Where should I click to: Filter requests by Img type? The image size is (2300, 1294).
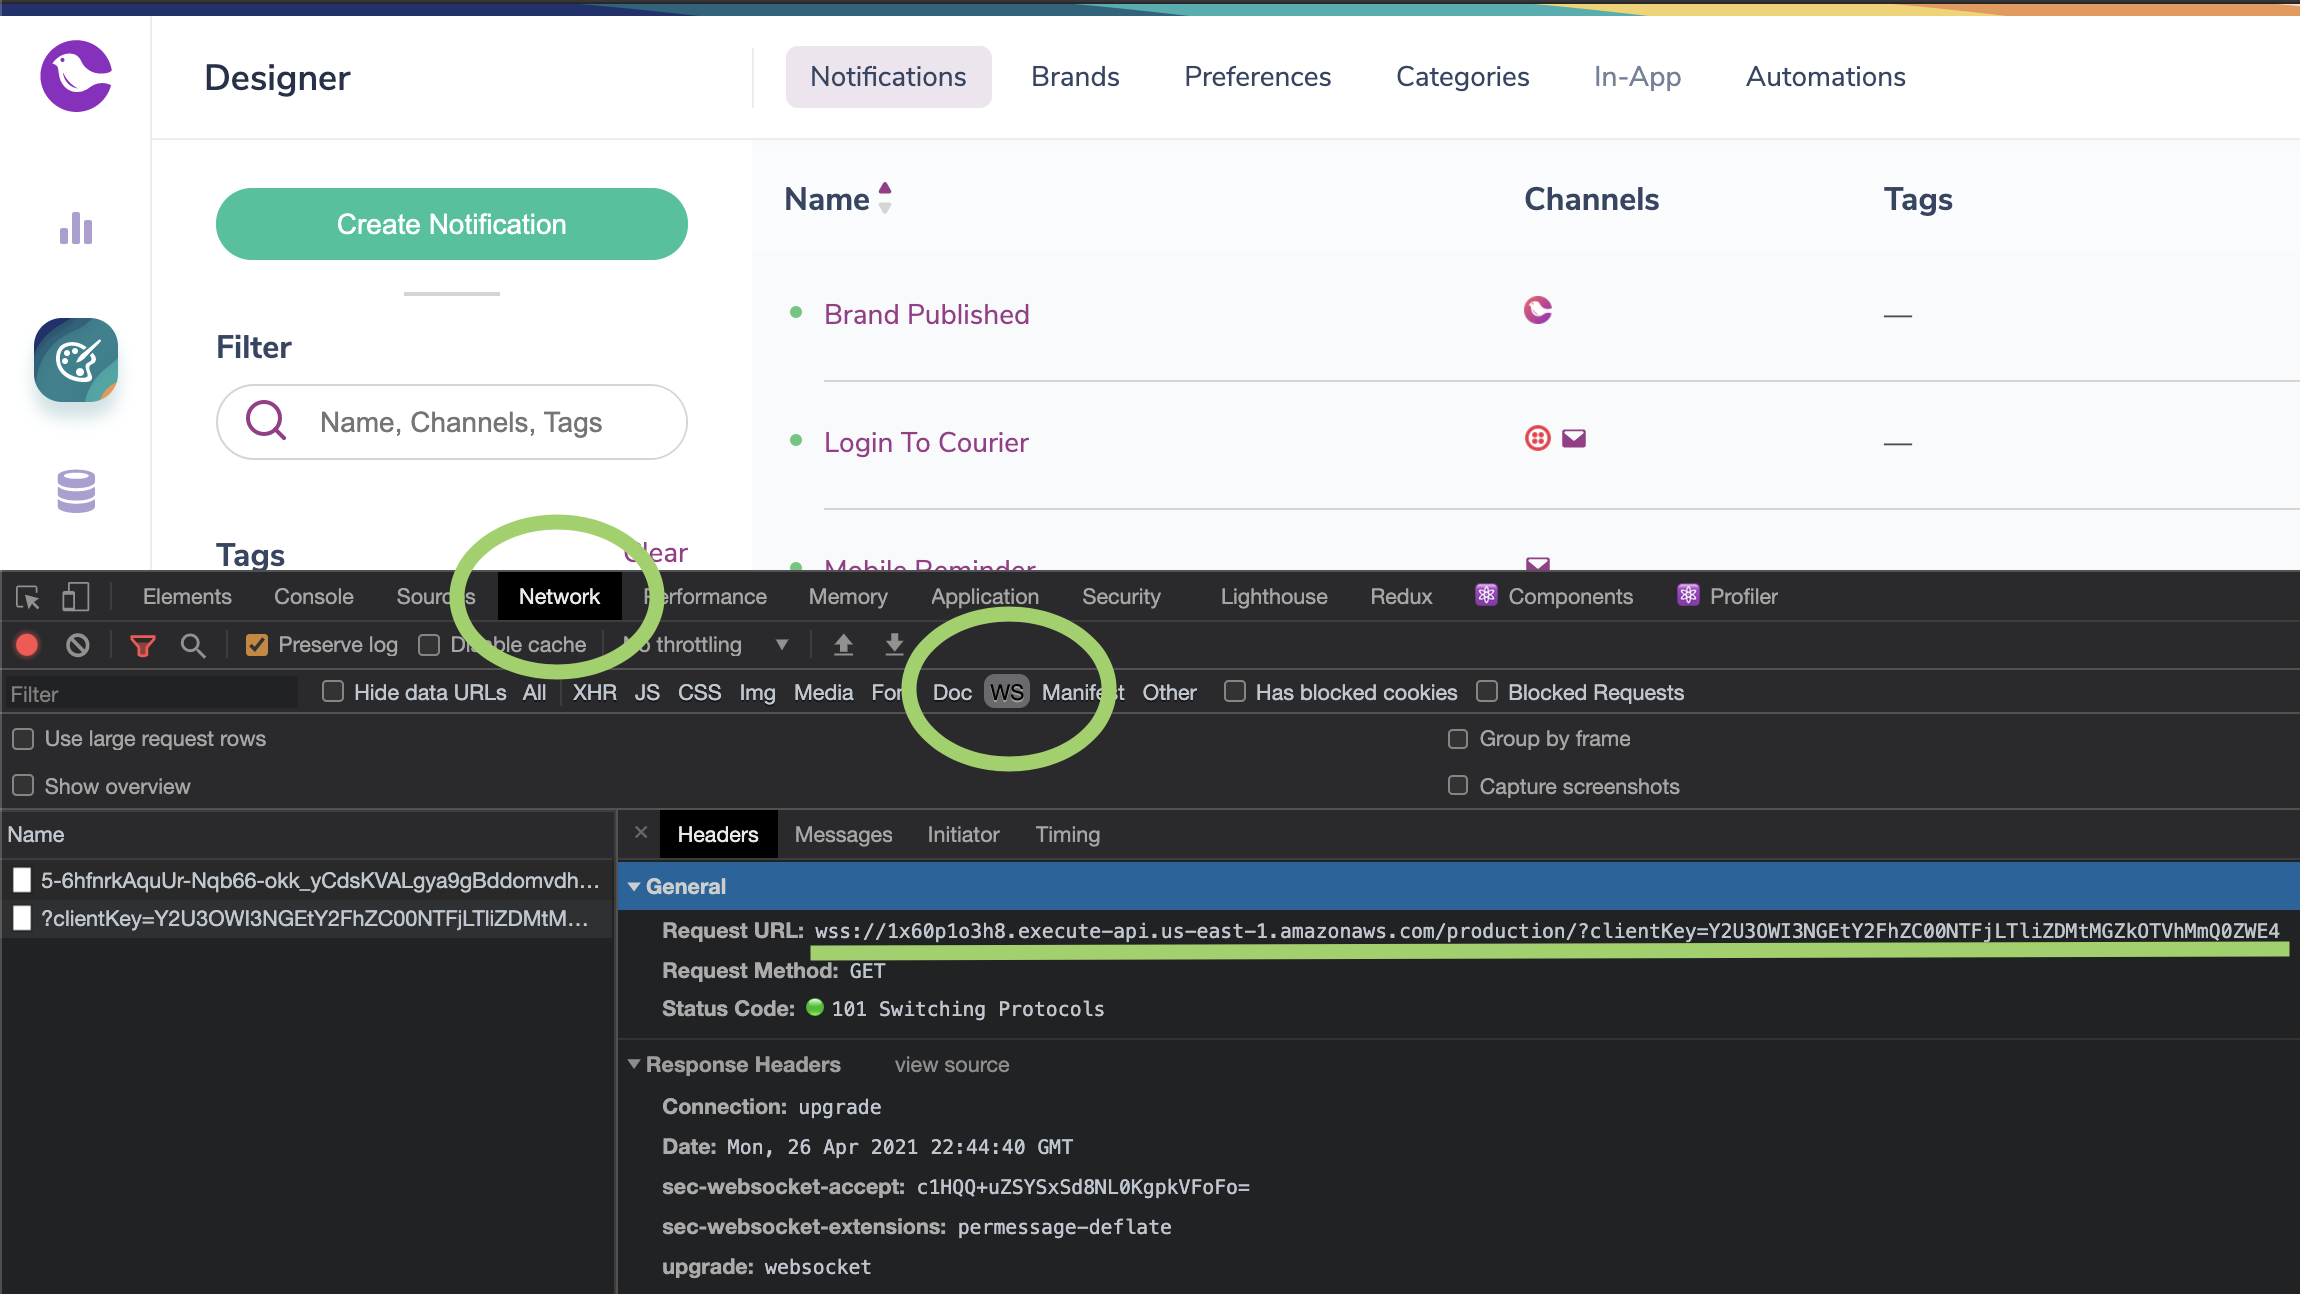pos(757,692)
